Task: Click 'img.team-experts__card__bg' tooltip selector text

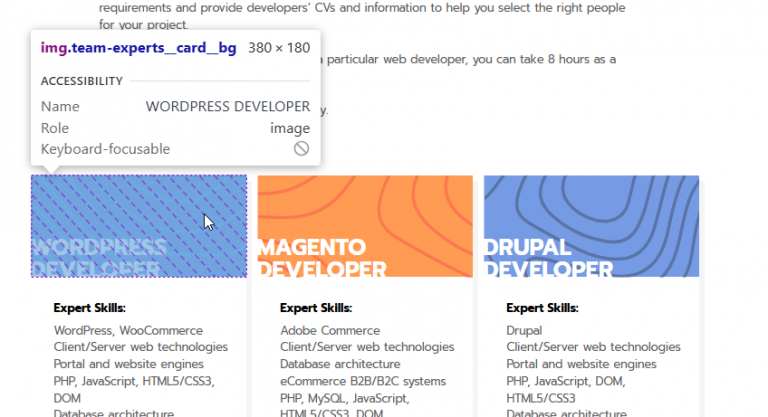Action: (139, 48)
